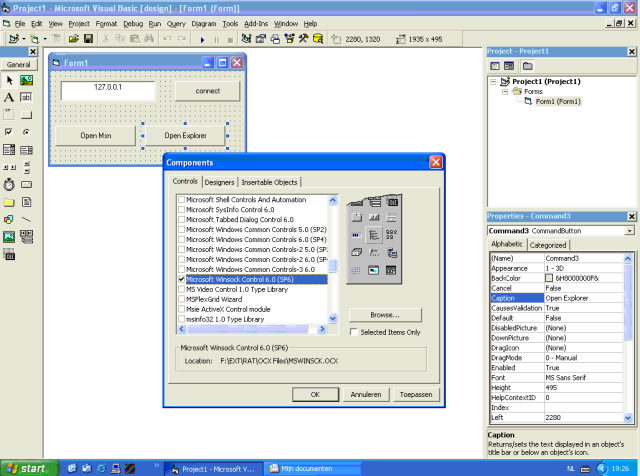Click components list horizontal right arrow
The image size is (640, 476).
click(x=322, y=329)
